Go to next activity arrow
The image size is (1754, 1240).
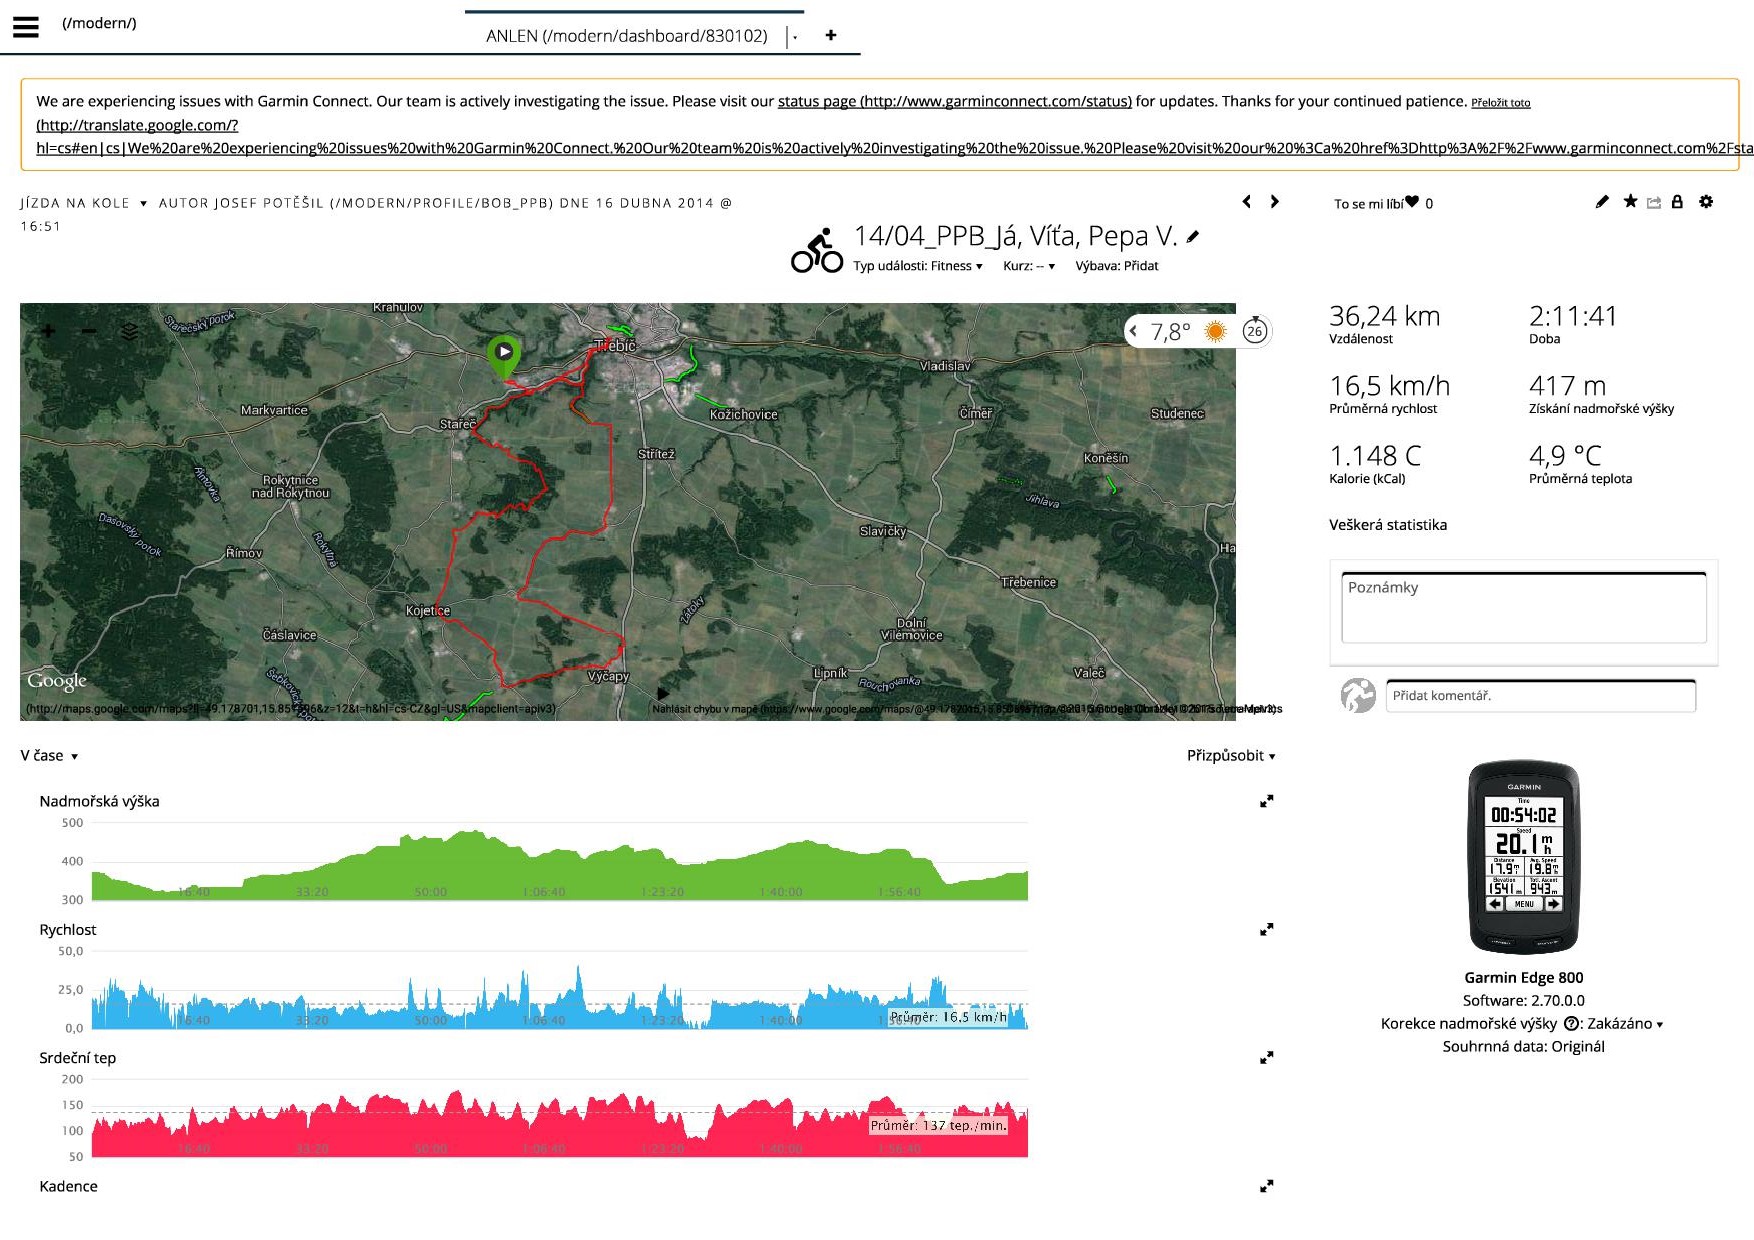1274,202
